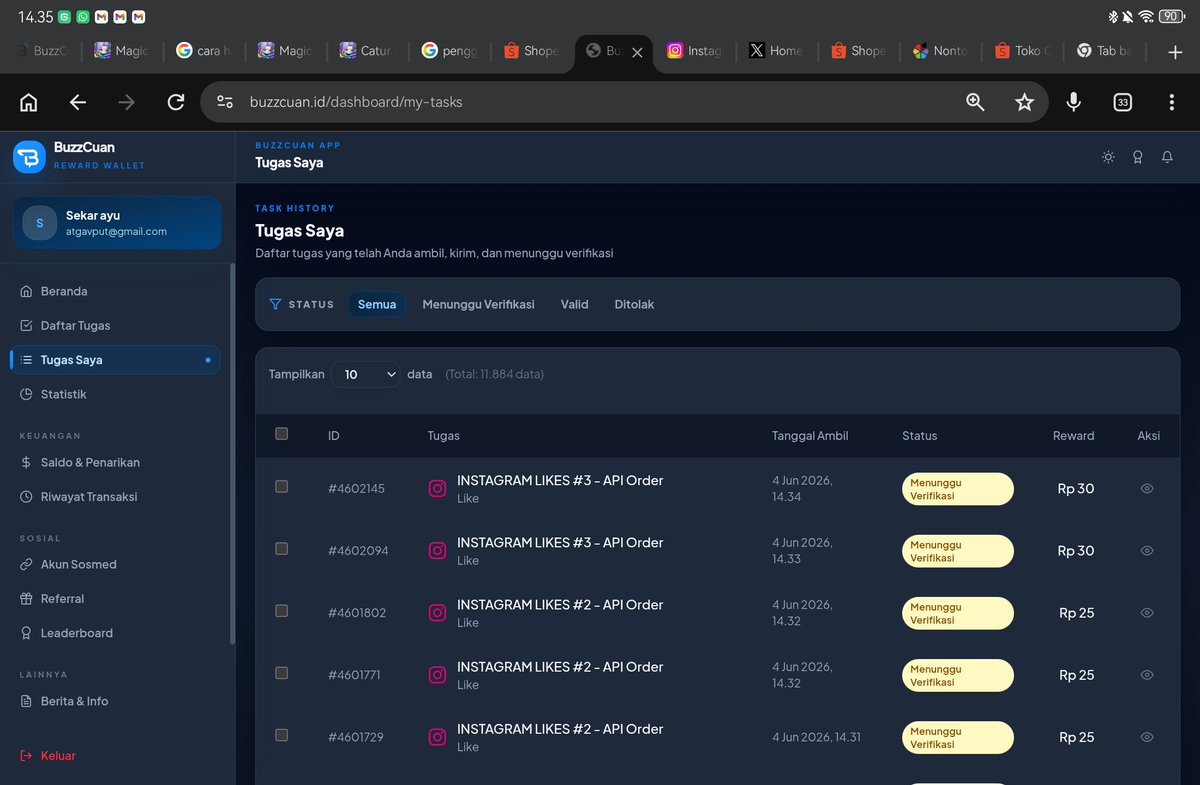The image size is (1200, 785).
Task: Switch to Instagram browser tab
Action: tap(695, 51)
